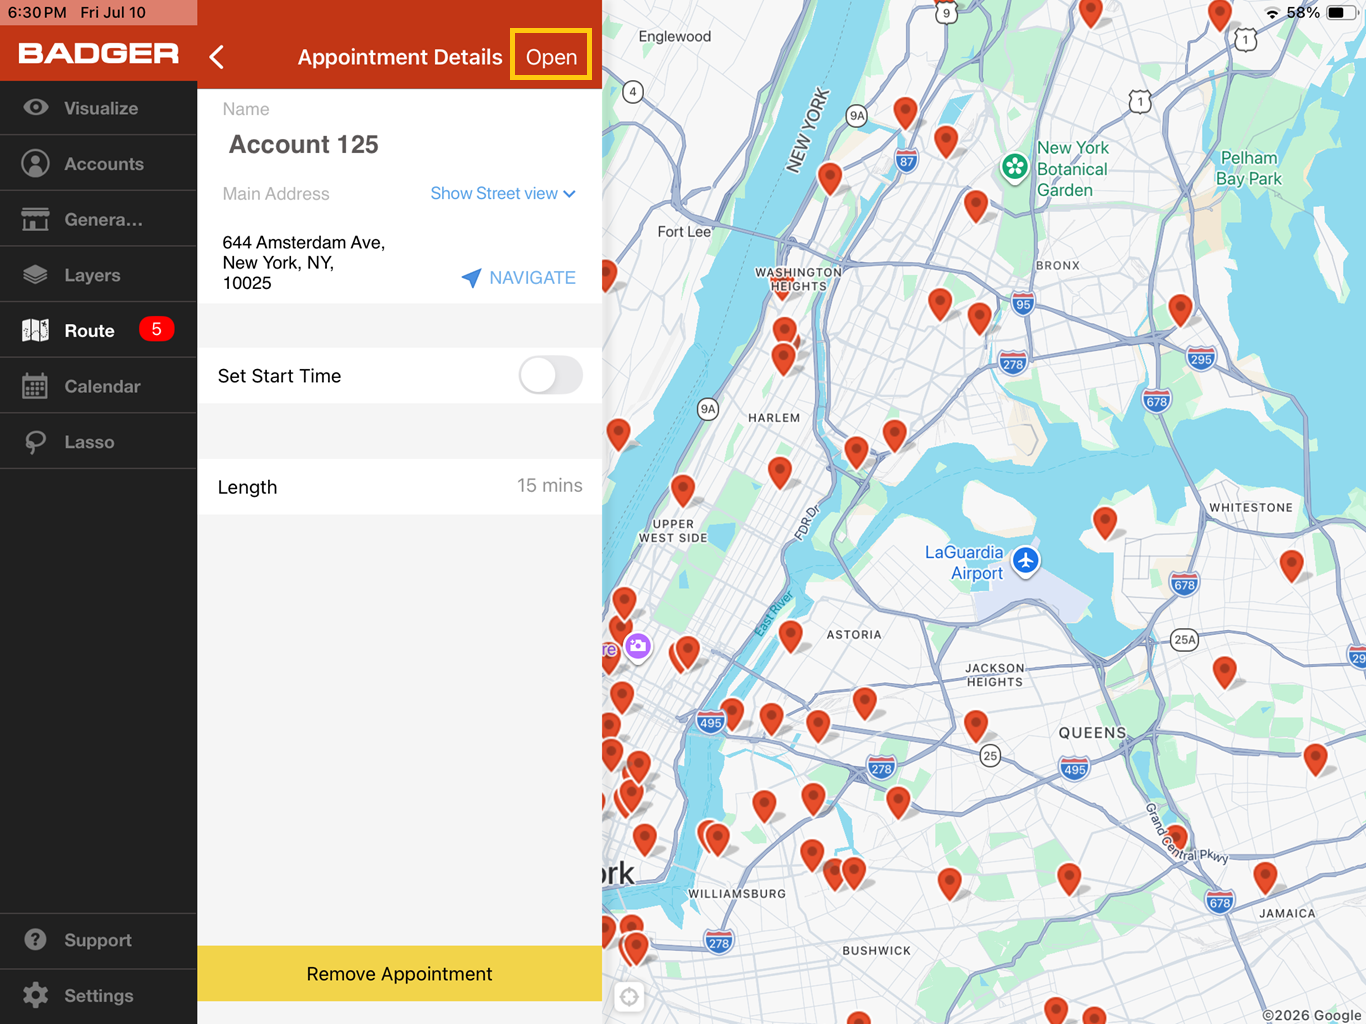Screen dimensions: 1366x1024
Task: Tap the Accounts person icon
Action: coord(36,163)
